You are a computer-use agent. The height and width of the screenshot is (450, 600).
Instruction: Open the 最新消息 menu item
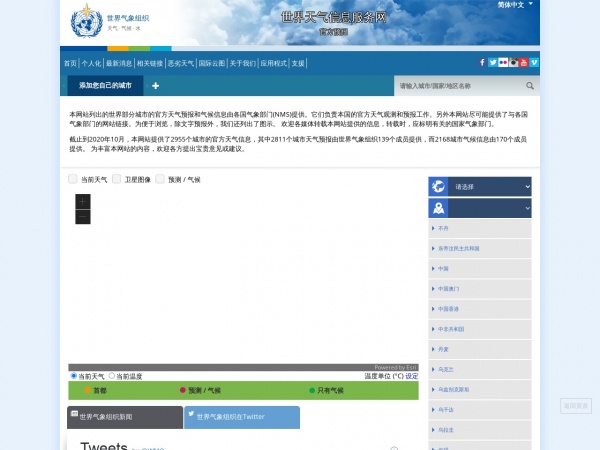point(119,64)
